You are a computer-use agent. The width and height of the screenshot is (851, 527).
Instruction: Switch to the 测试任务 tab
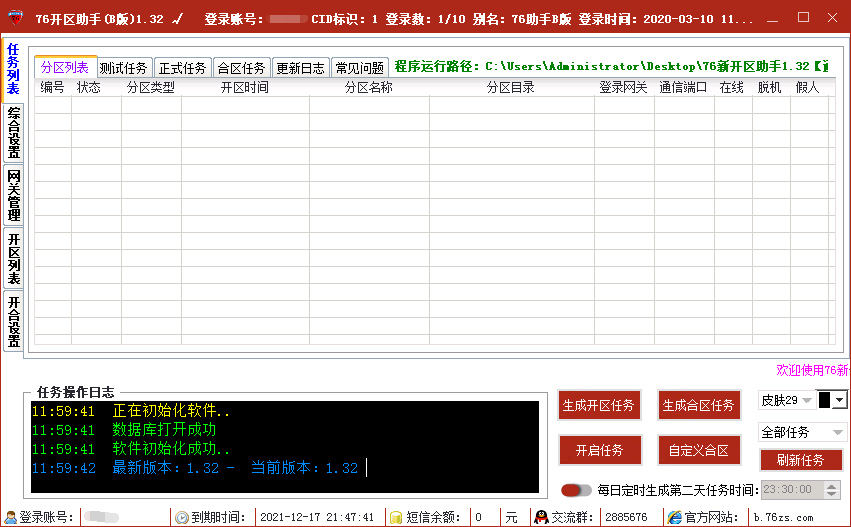point(124,68)
